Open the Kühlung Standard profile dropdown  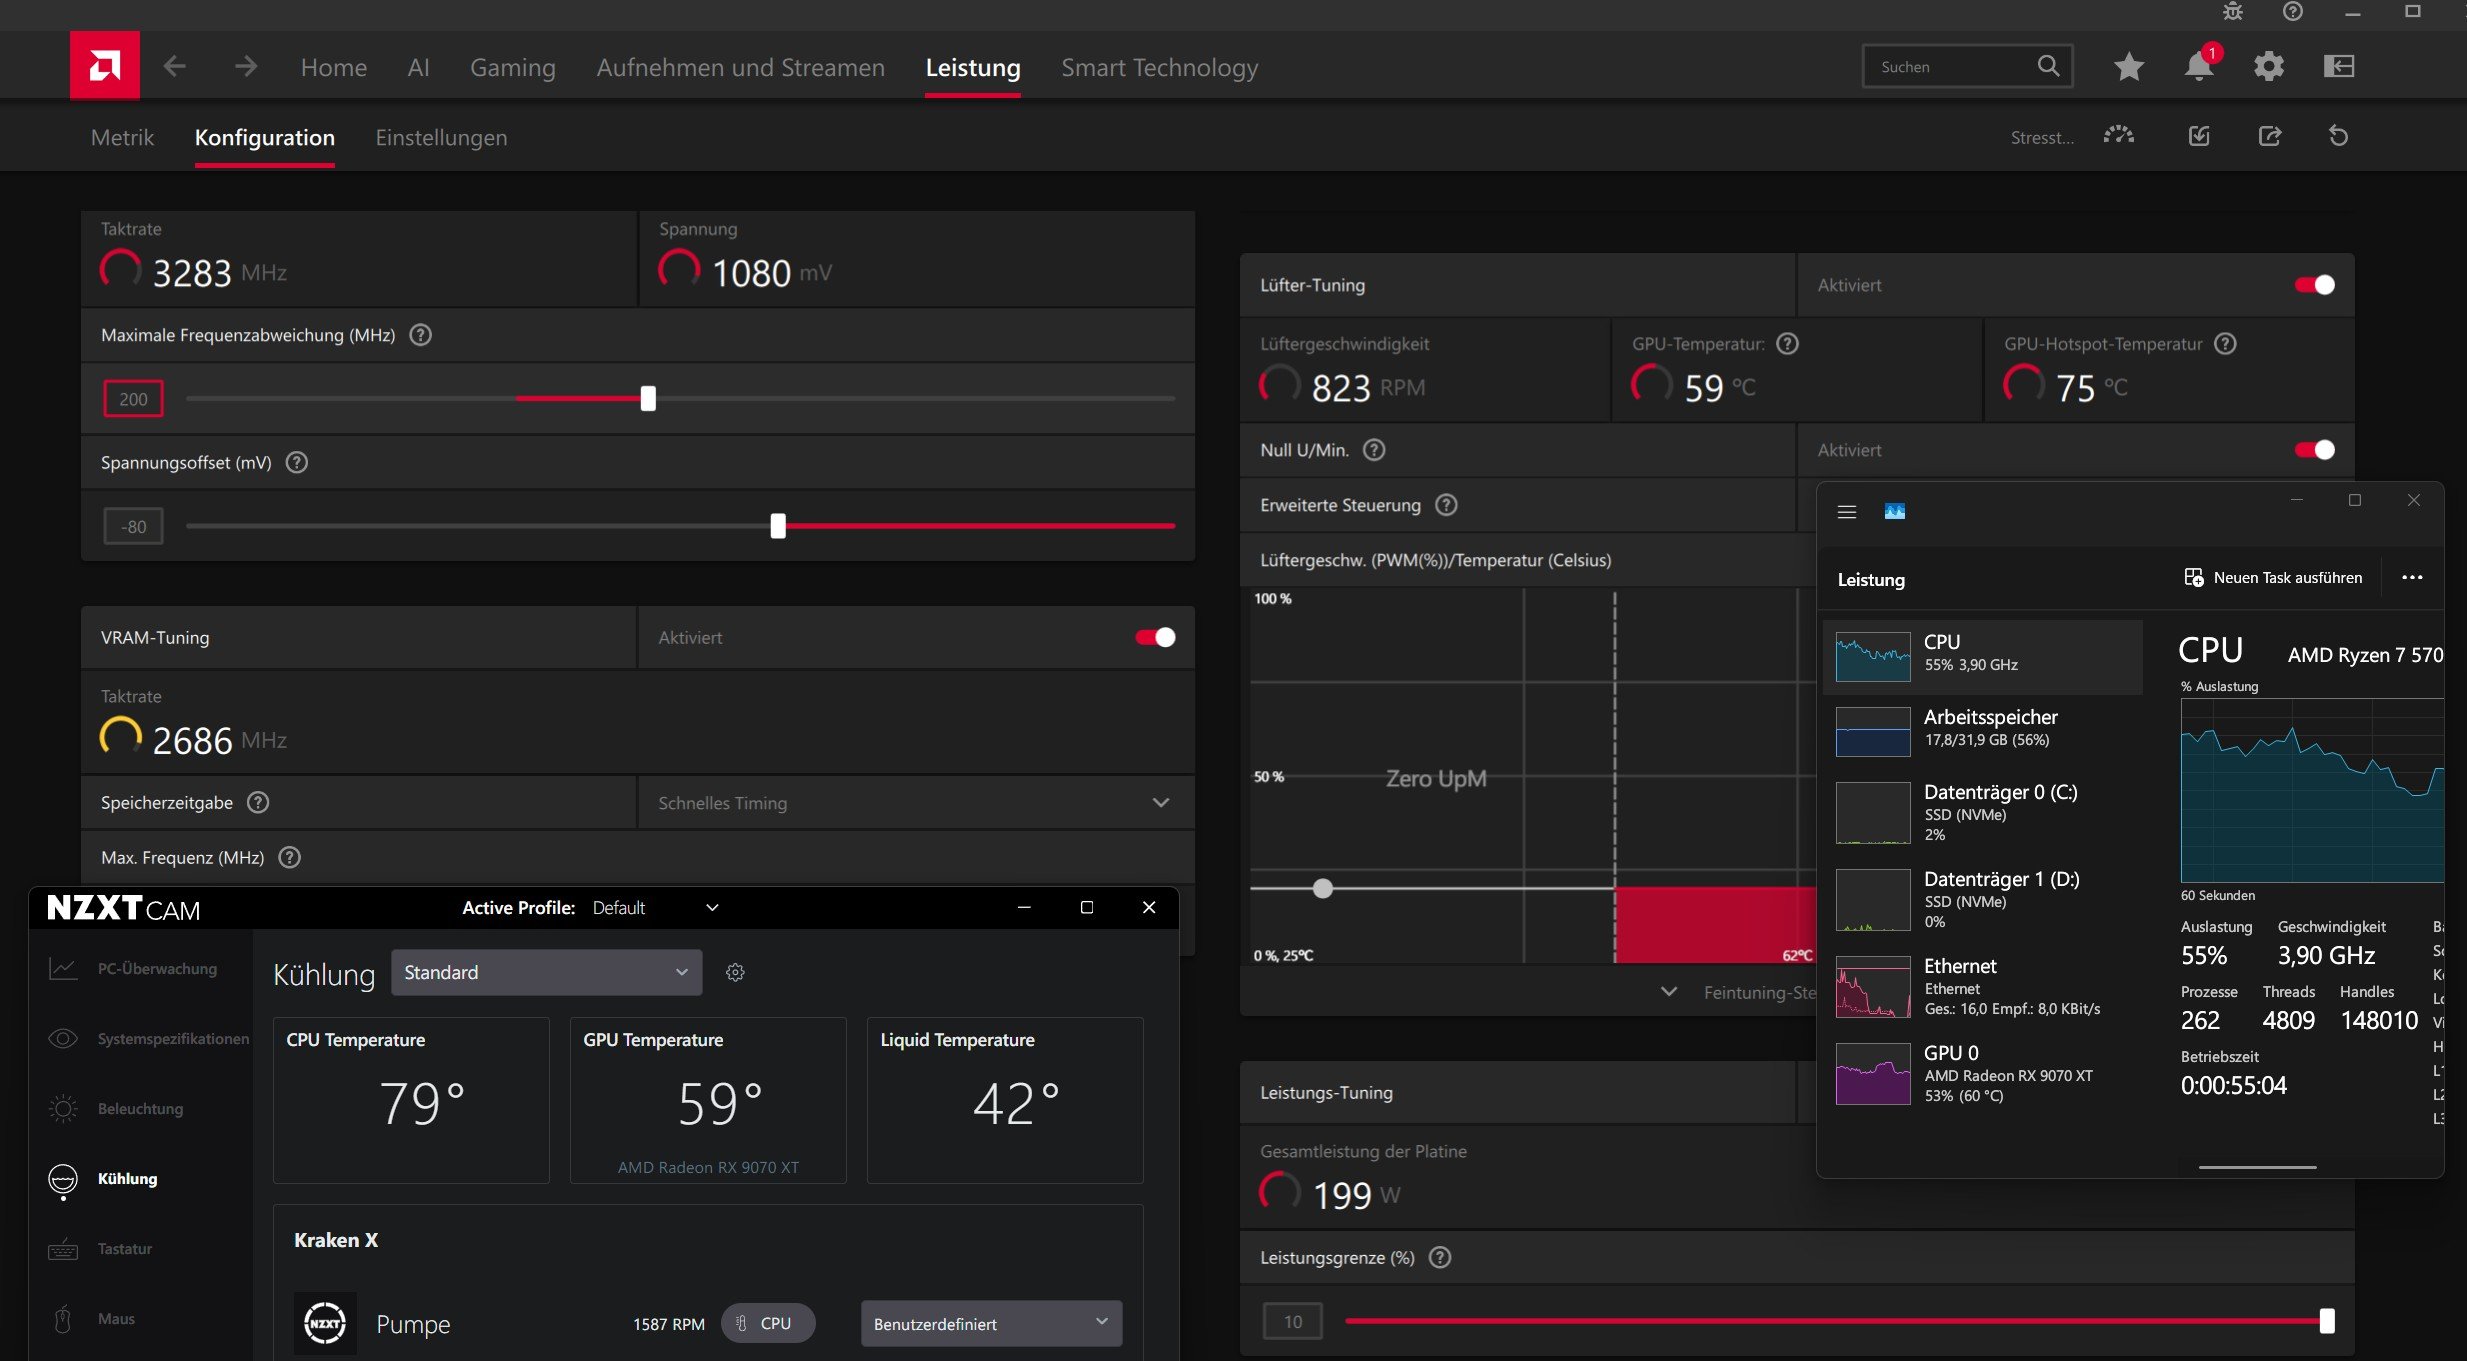[546, 972]
